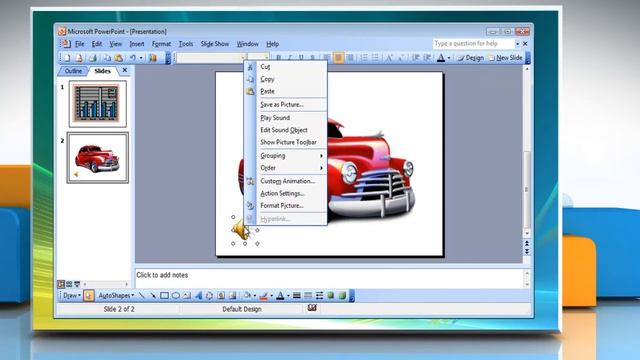Switch to the Outline tab
640x360 pixels.
(73, 71)
